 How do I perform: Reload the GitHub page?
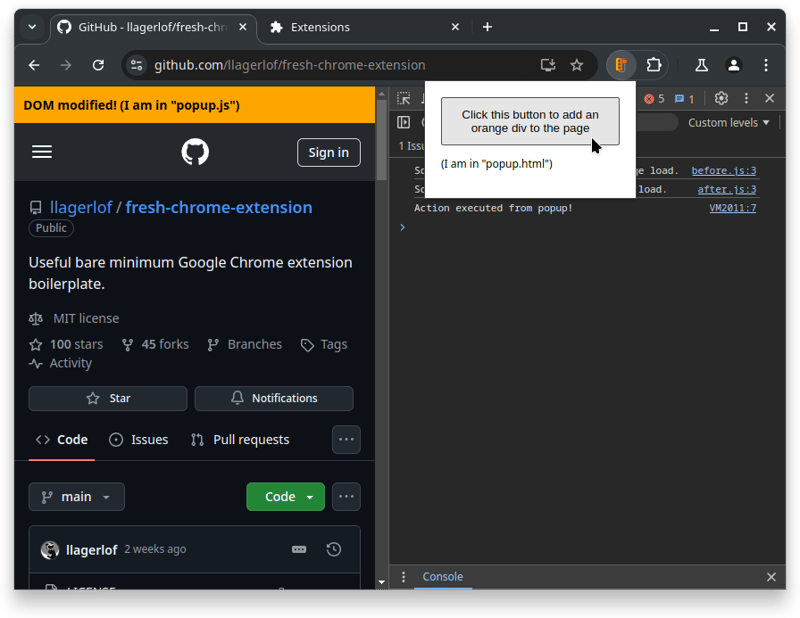pyautogui.click(x=98, y=65)
